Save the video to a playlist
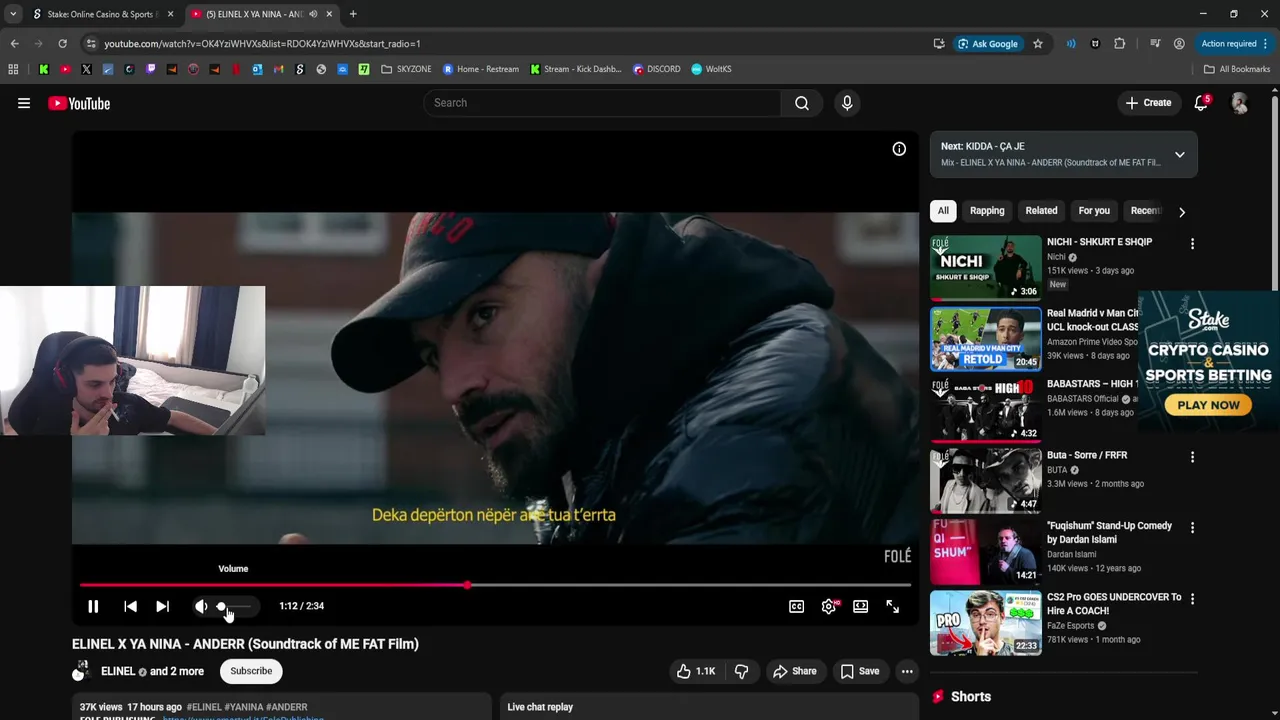This screenshot has width=1280, height=720. [x=860, y=671]
